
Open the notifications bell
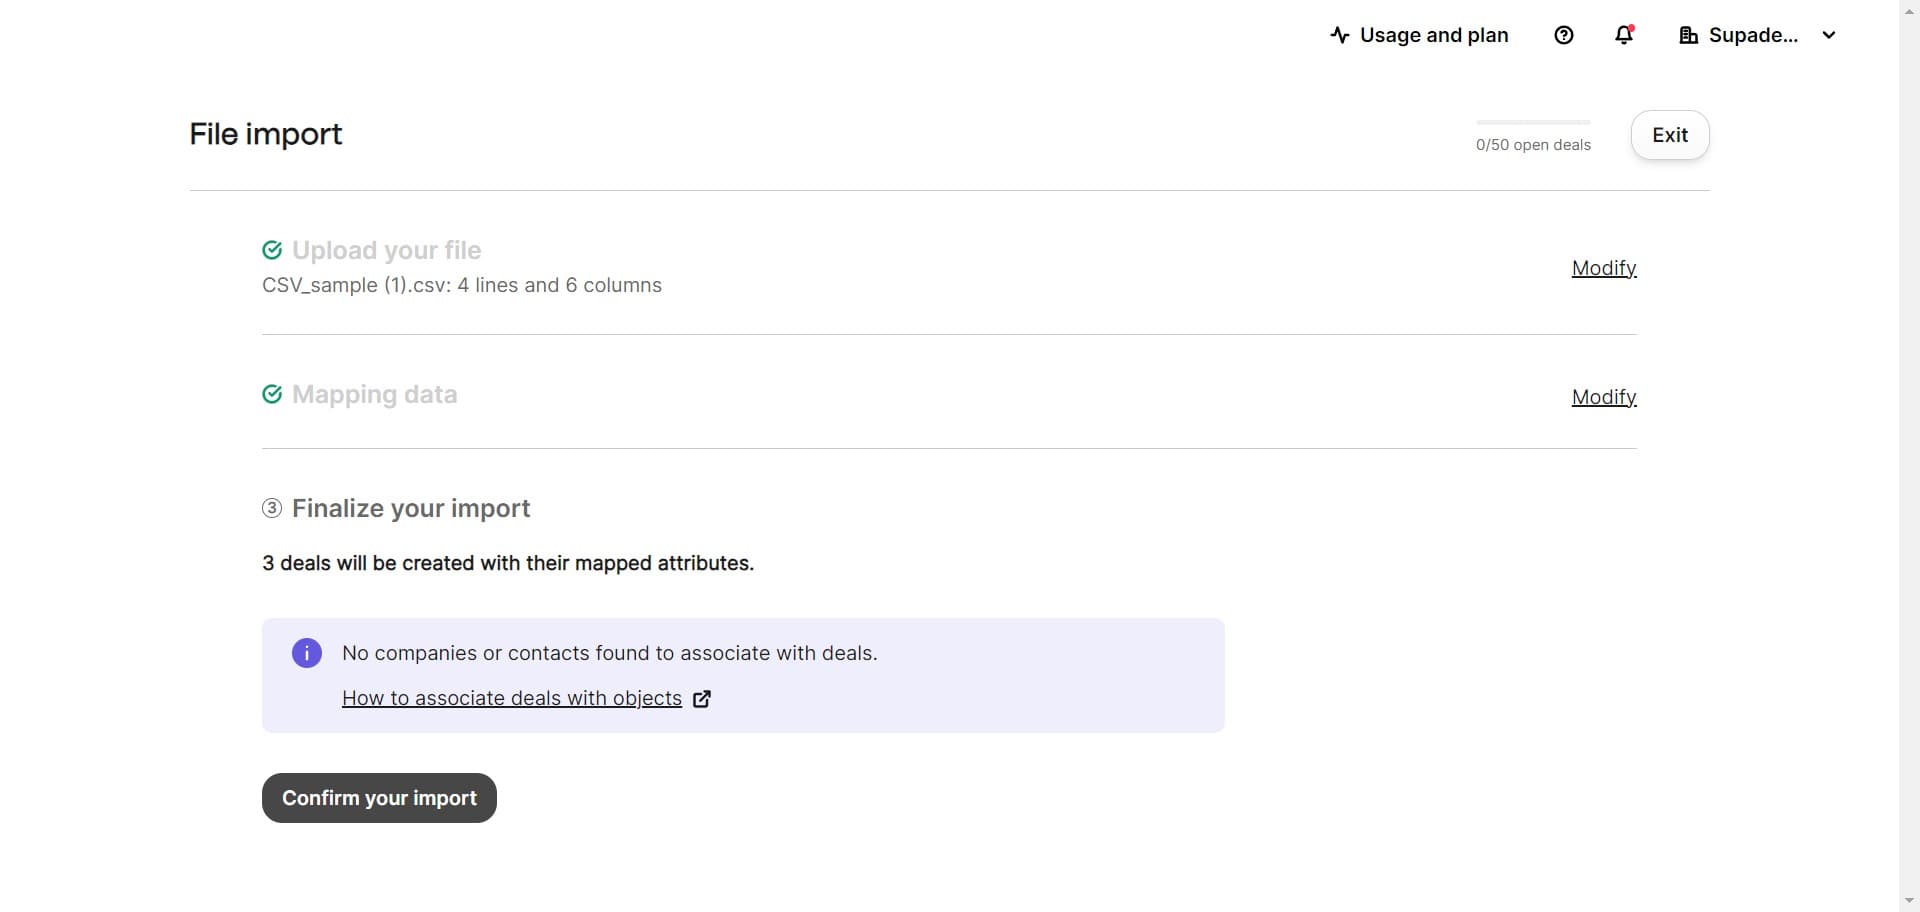tap(1624, 35)
